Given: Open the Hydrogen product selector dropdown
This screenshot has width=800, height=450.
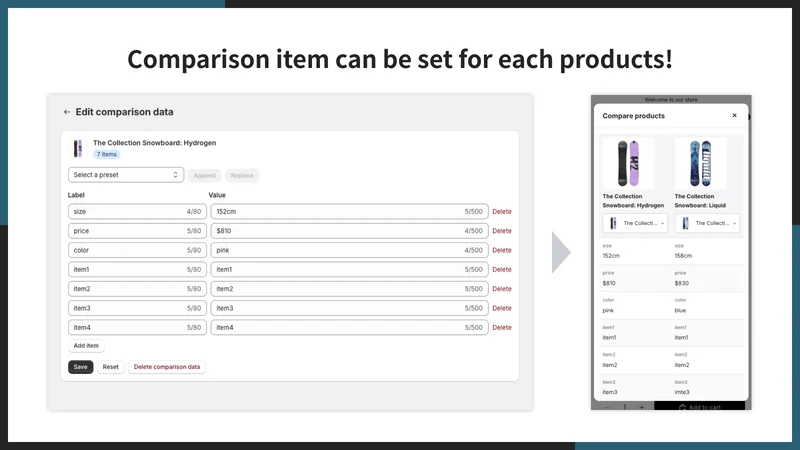Looking at the screenshot, I should click(x=635, y=223).
